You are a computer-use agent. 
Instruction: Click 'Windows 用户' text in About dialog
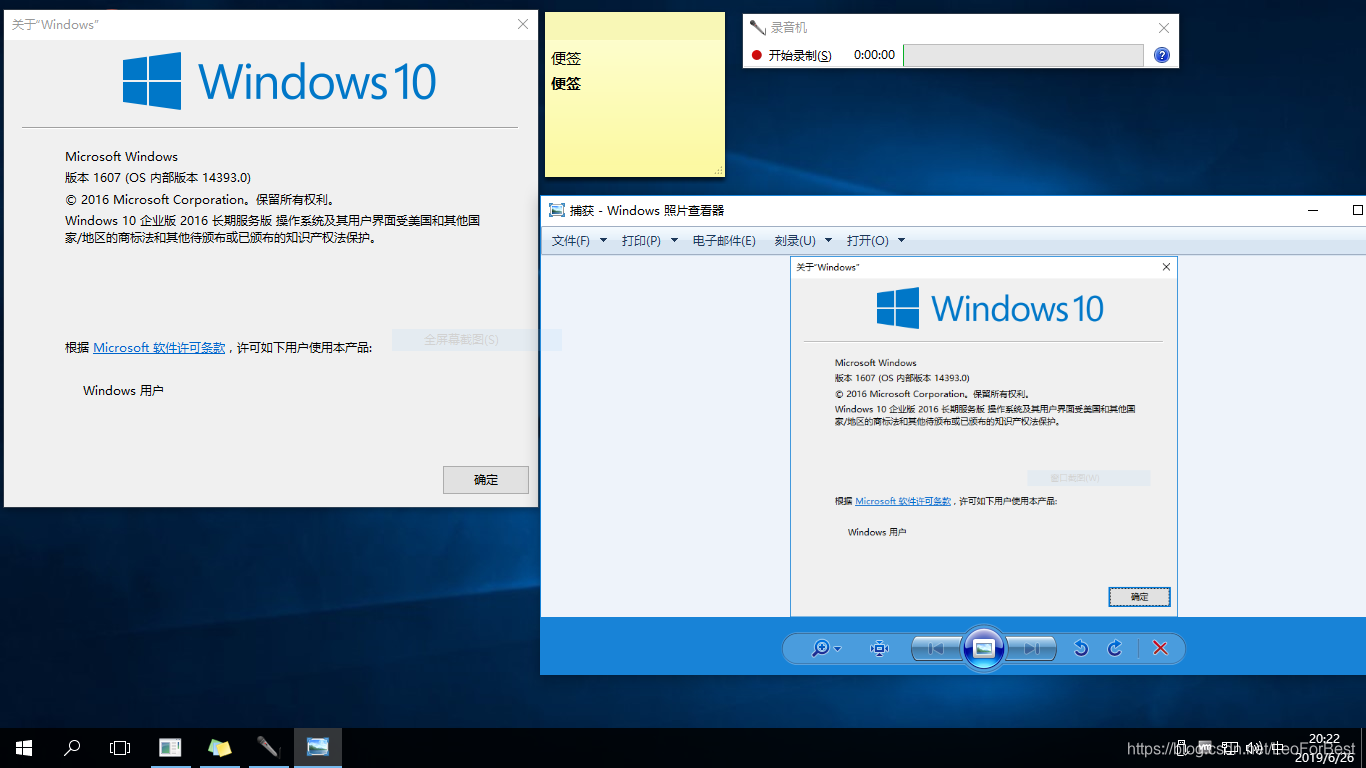(123, 391)
